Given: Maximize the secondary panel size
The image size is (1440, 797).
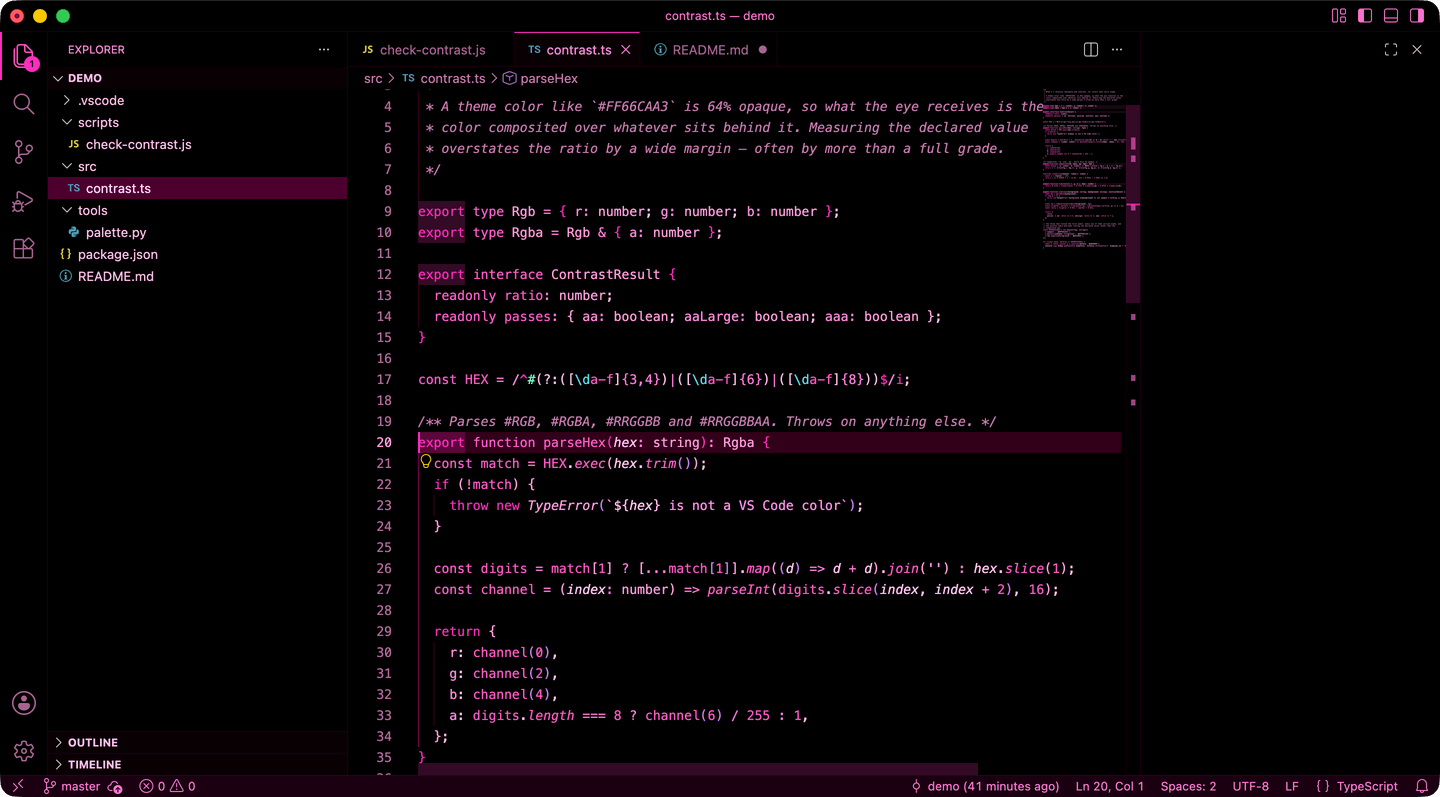Looking at the screenshot, I should point(1391,49).
